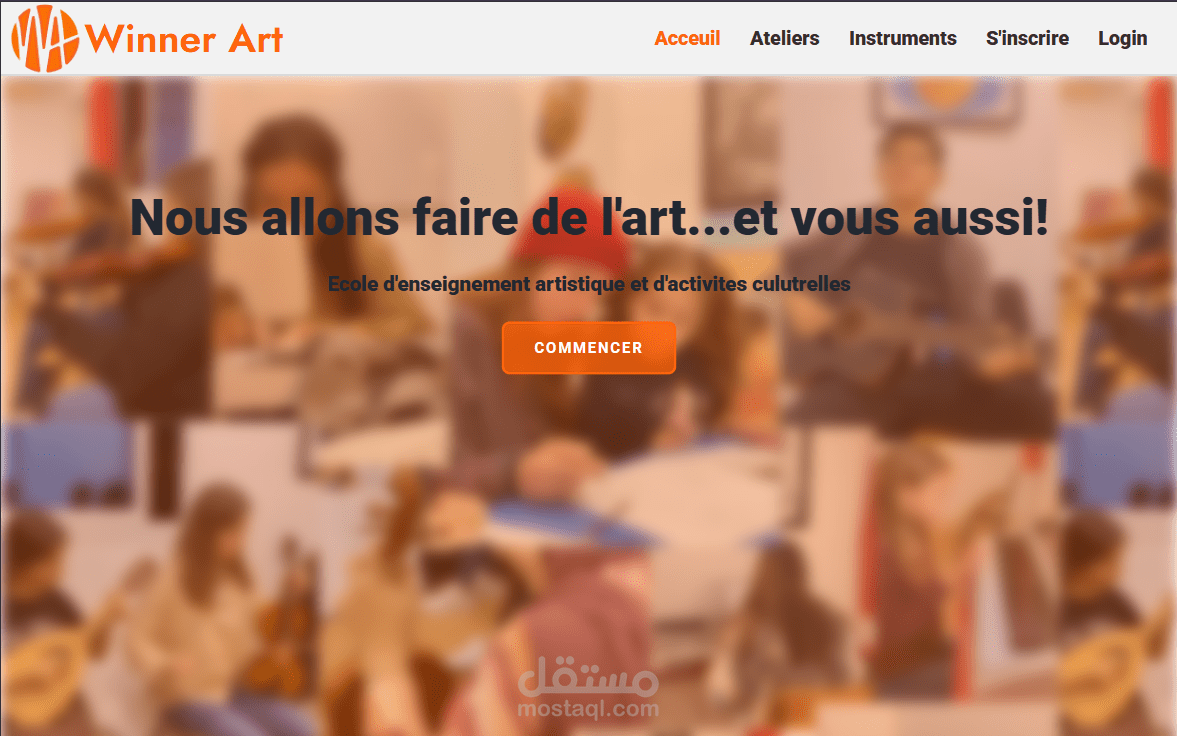1177x736 pixels.
Task: Open the Ateliers page from navigation
Action: (x=784, y=38)
